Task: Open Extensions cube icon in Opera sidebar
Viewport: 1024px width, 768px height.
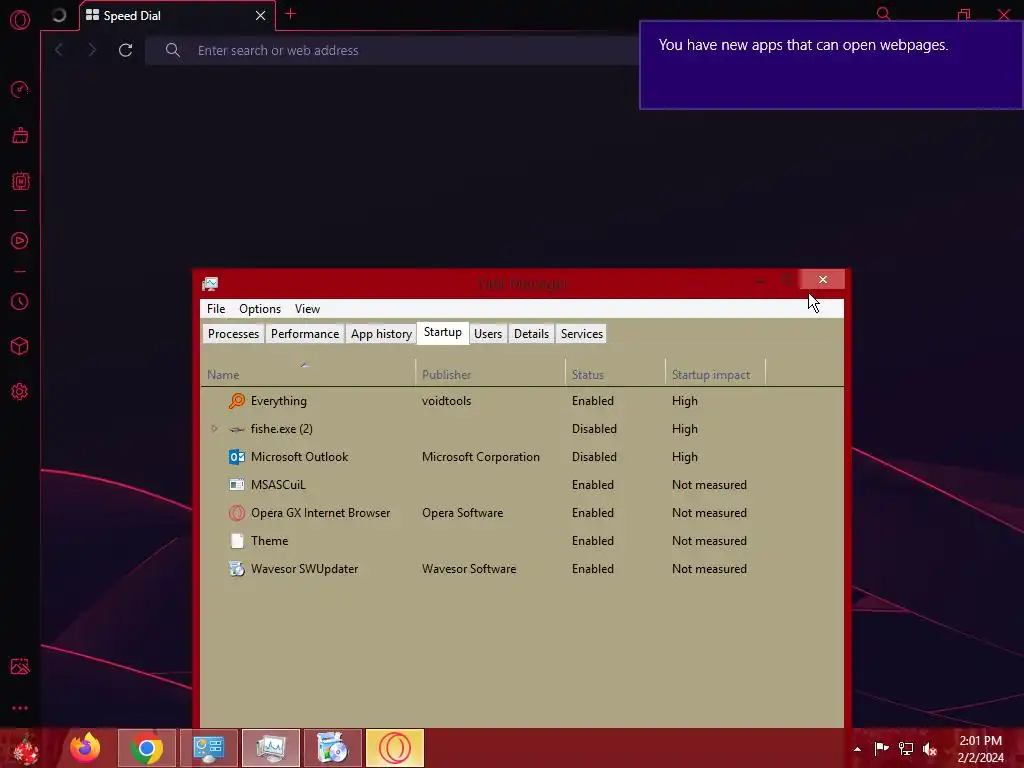Action: click(20, 346)
